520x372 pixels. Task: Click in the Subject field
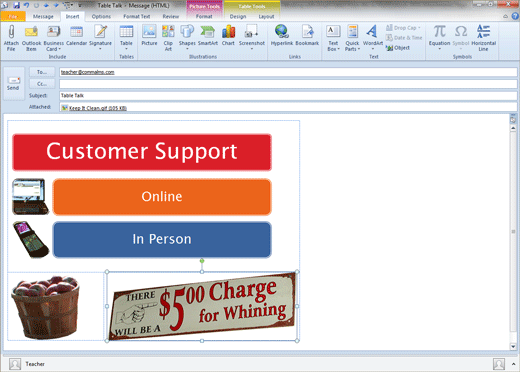click(288, 96)
